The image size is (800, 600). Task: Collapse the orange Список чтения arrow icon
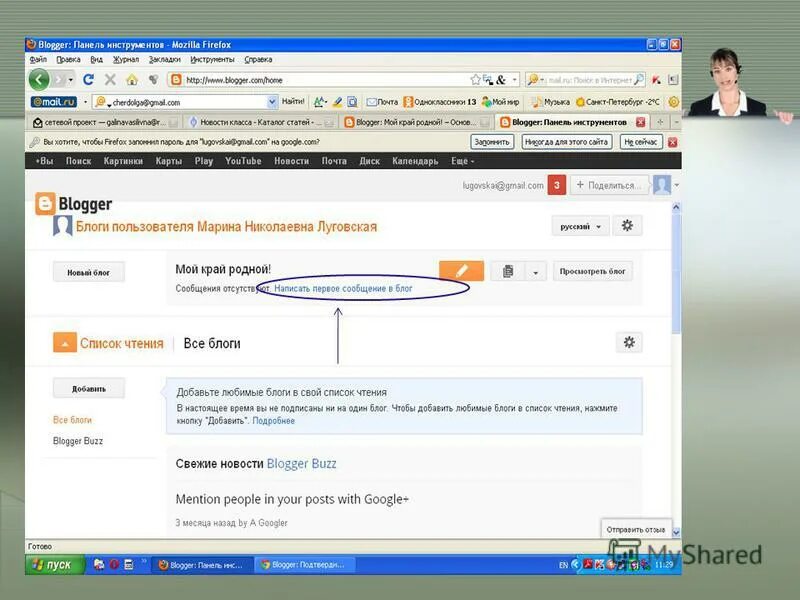pyautogui.click(x=65, y=343)
